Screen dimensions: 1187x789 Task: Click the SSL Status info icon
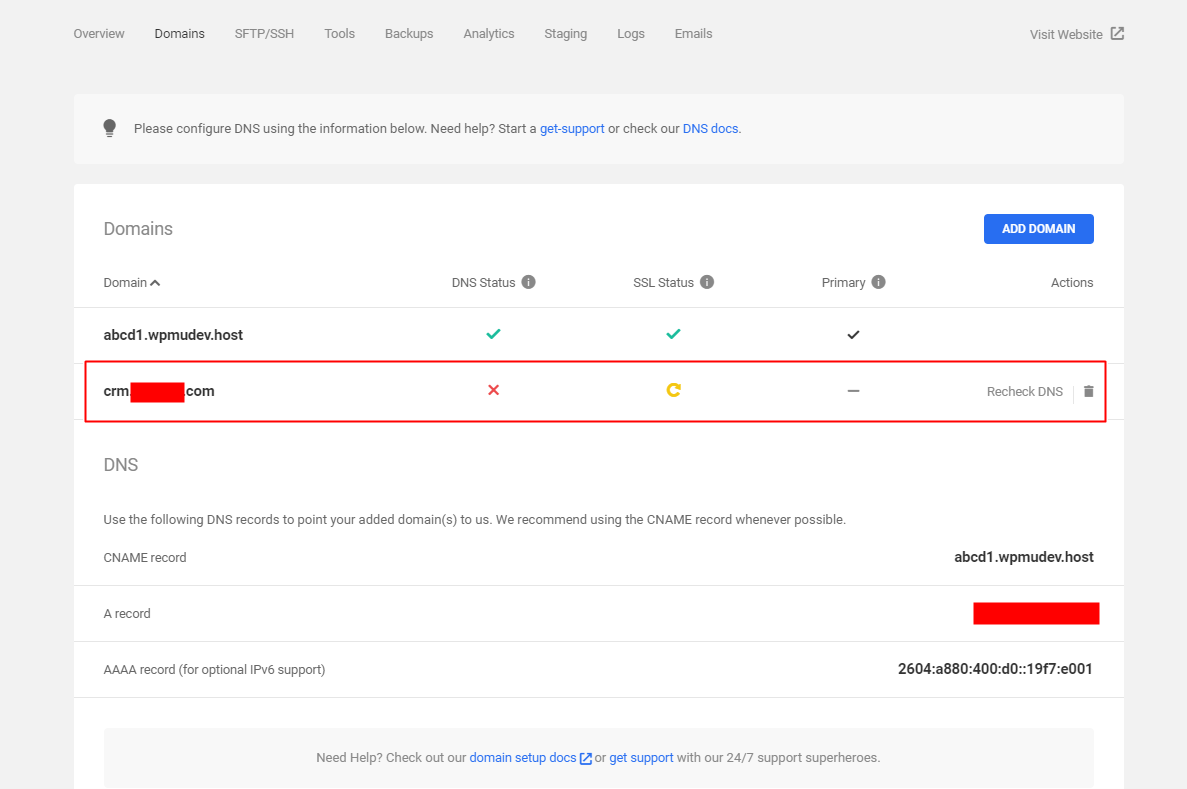point(707,282)
